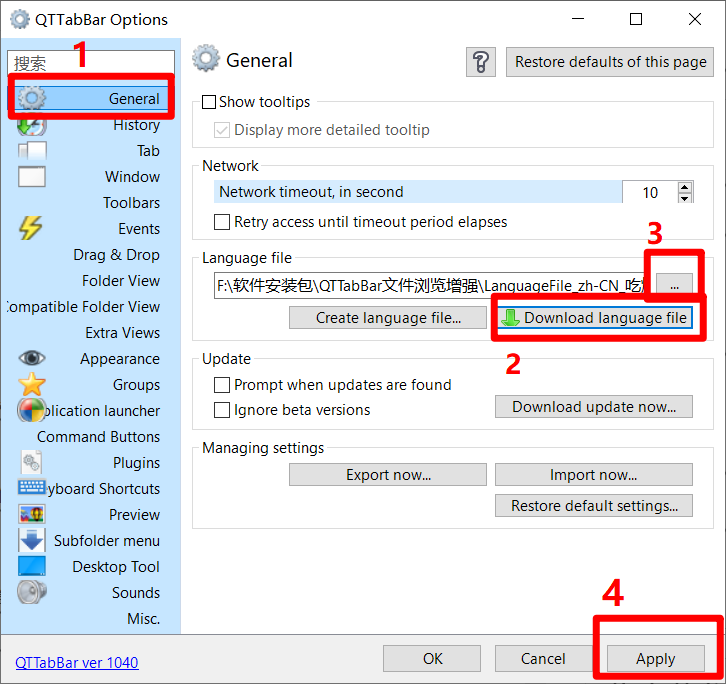The width and height of the screenshot is (726, 684).
Task: Click the Cancel button
Action: click(543, 659)
